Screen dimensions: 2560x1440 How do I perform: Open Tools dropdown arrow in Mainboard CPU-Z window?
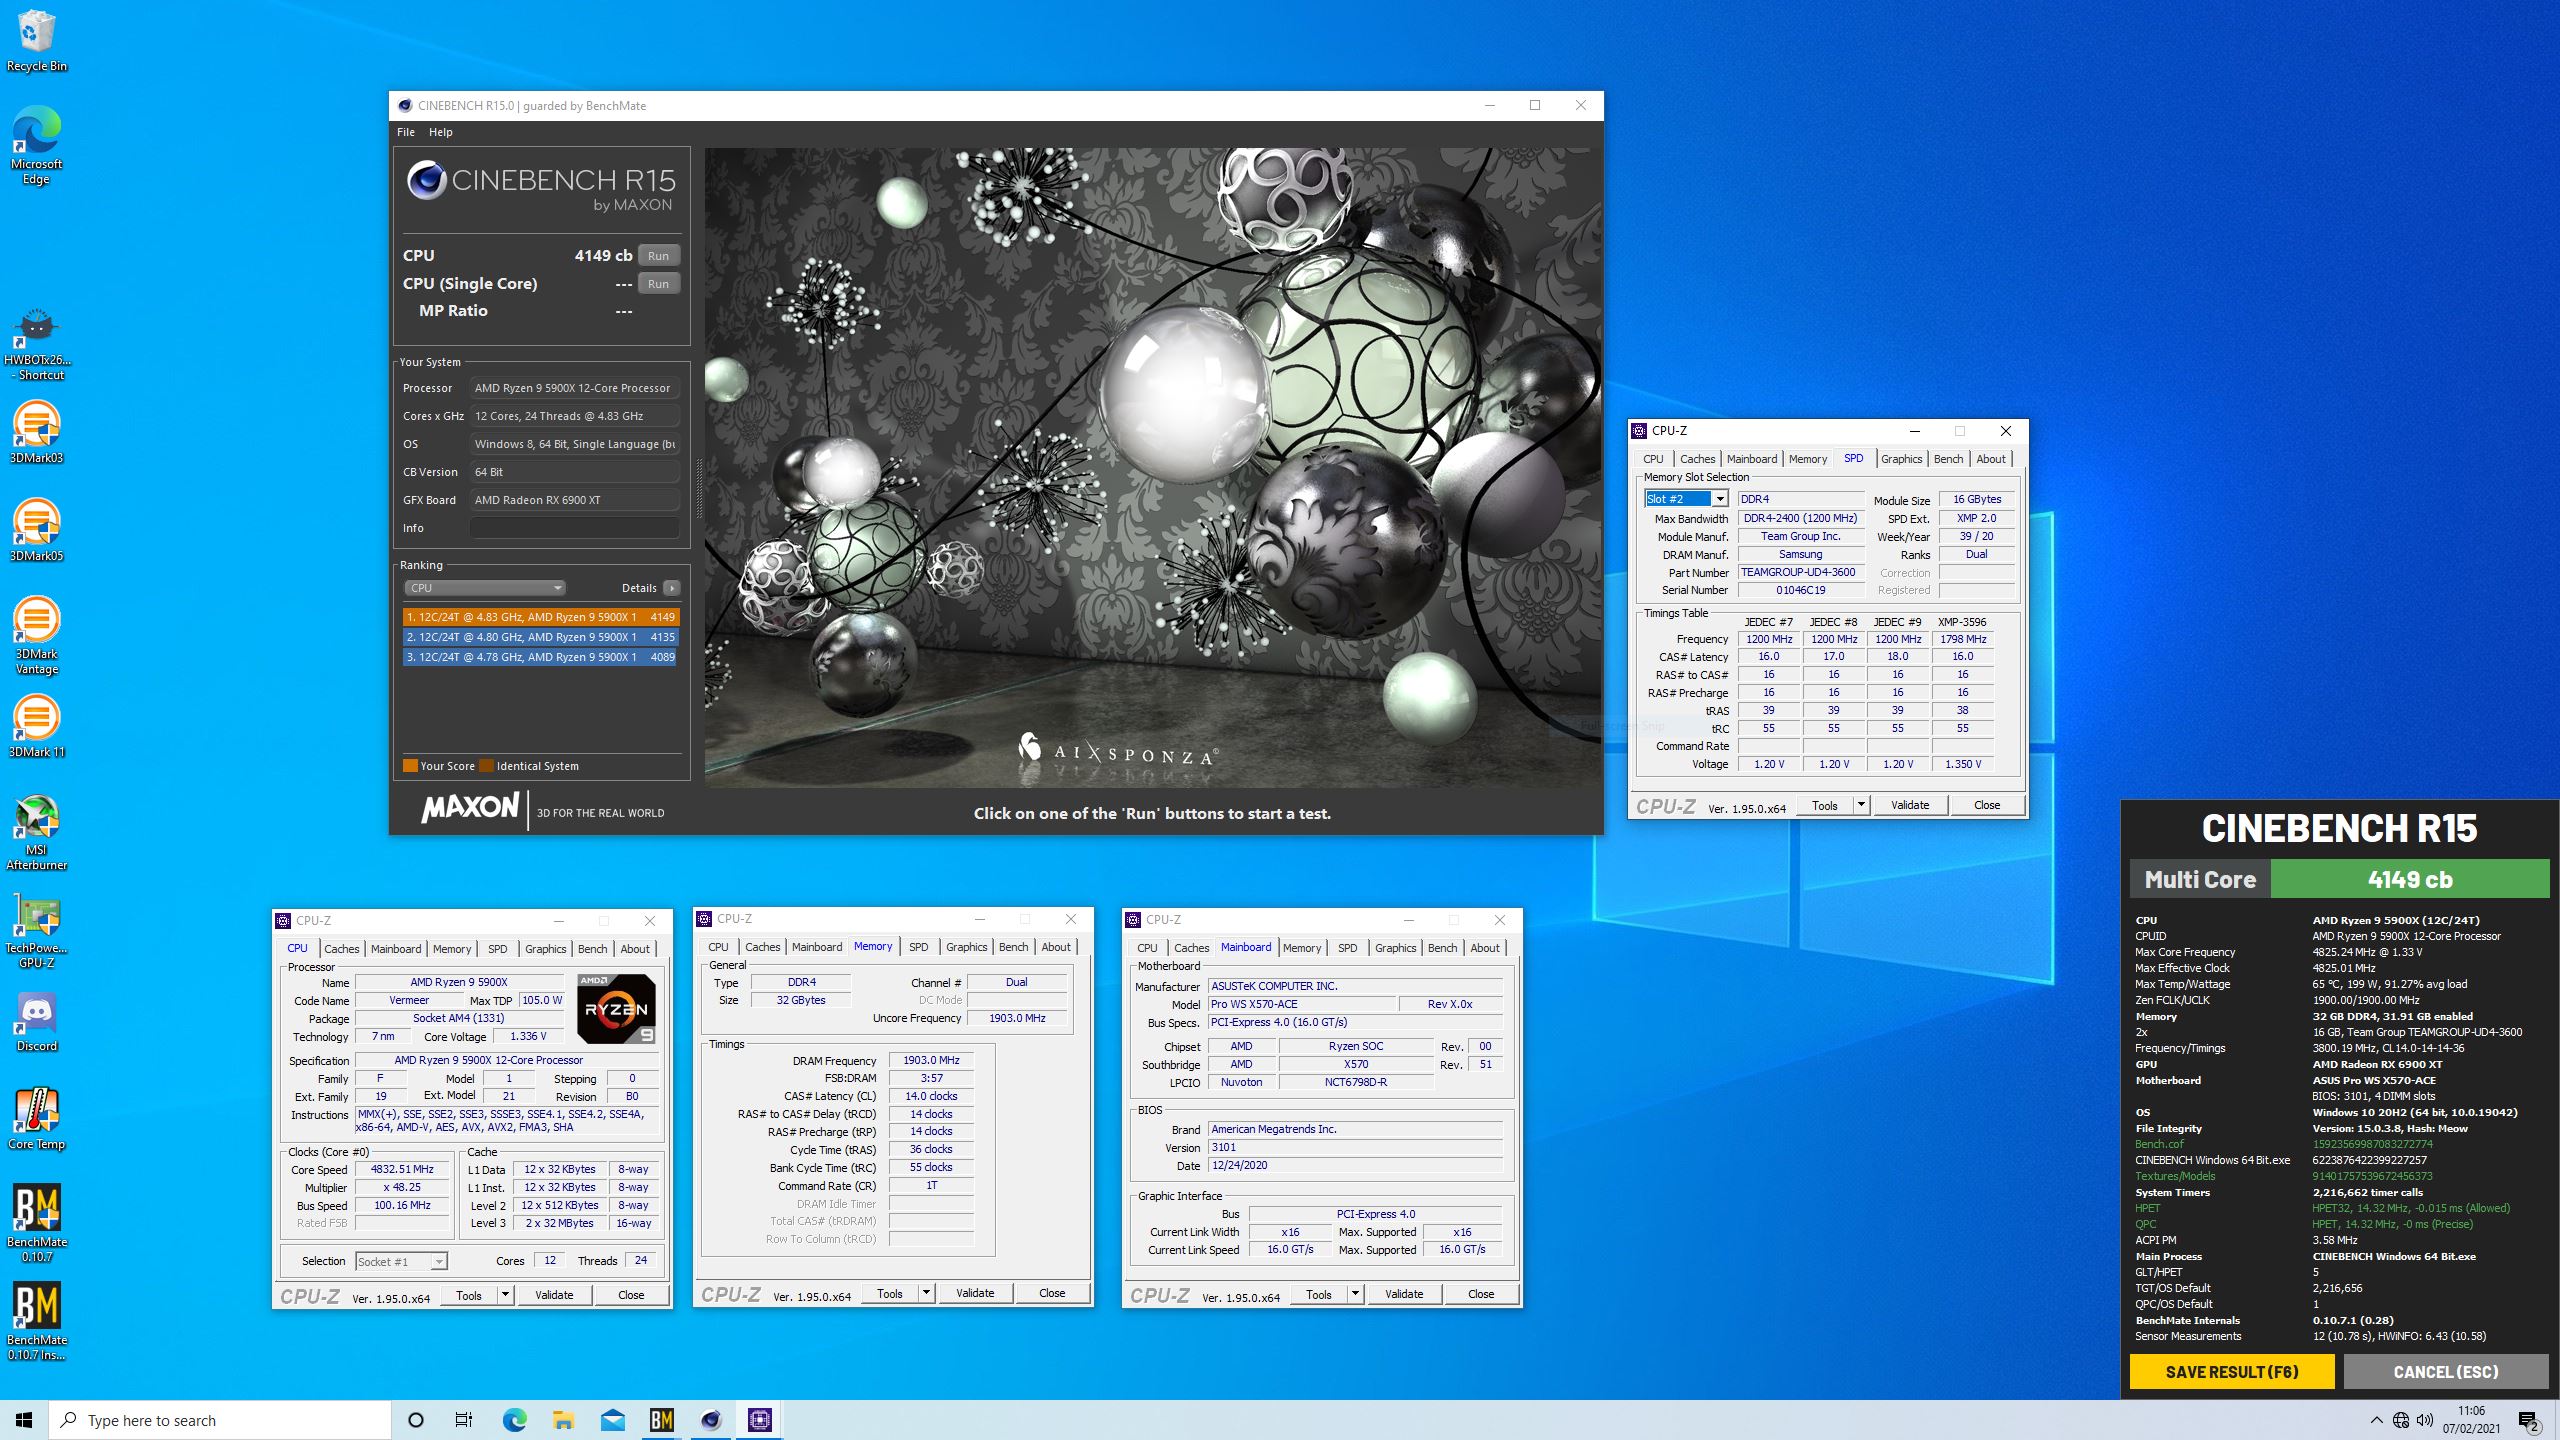(1355, 1294)
